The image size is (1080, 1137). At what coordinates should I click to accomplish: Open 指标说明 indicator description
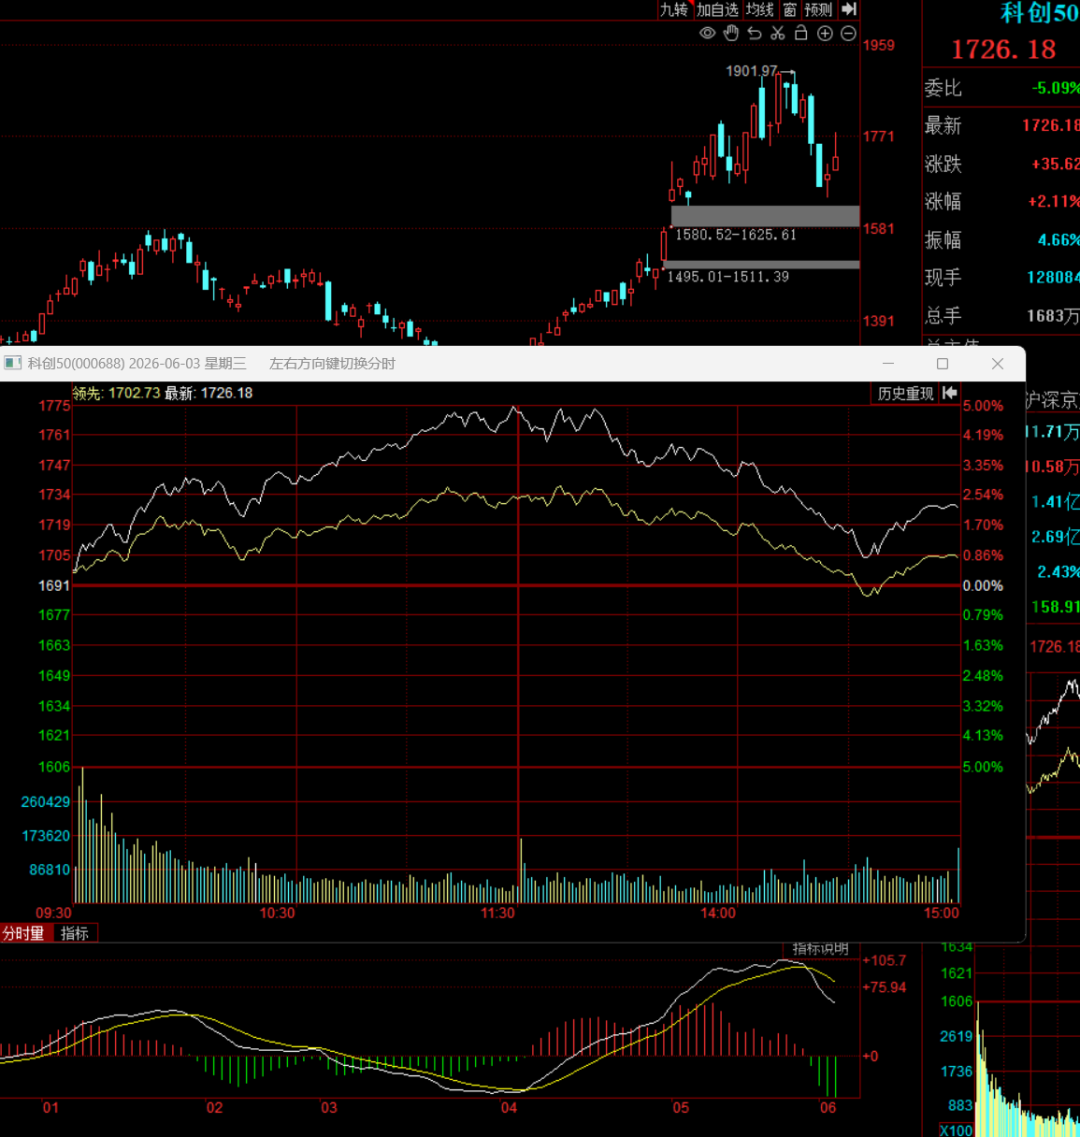820,948
